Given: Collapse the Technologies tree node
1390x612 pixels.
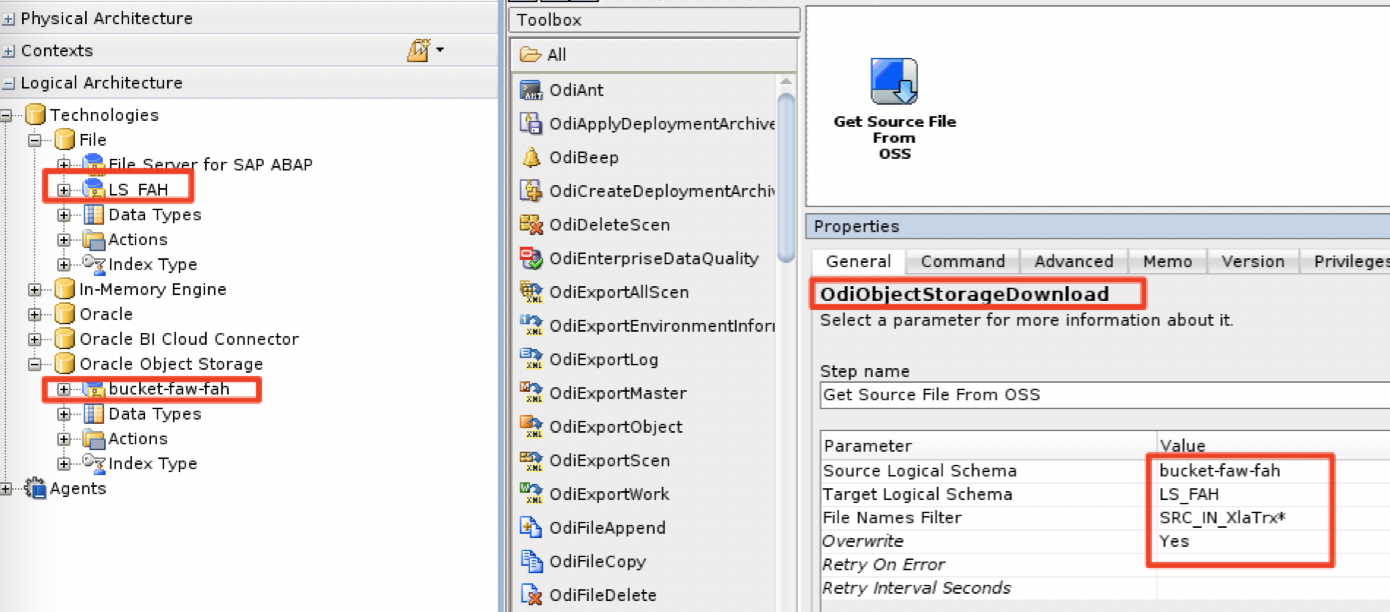Looking at the screenshot, I should coord(9,114).
